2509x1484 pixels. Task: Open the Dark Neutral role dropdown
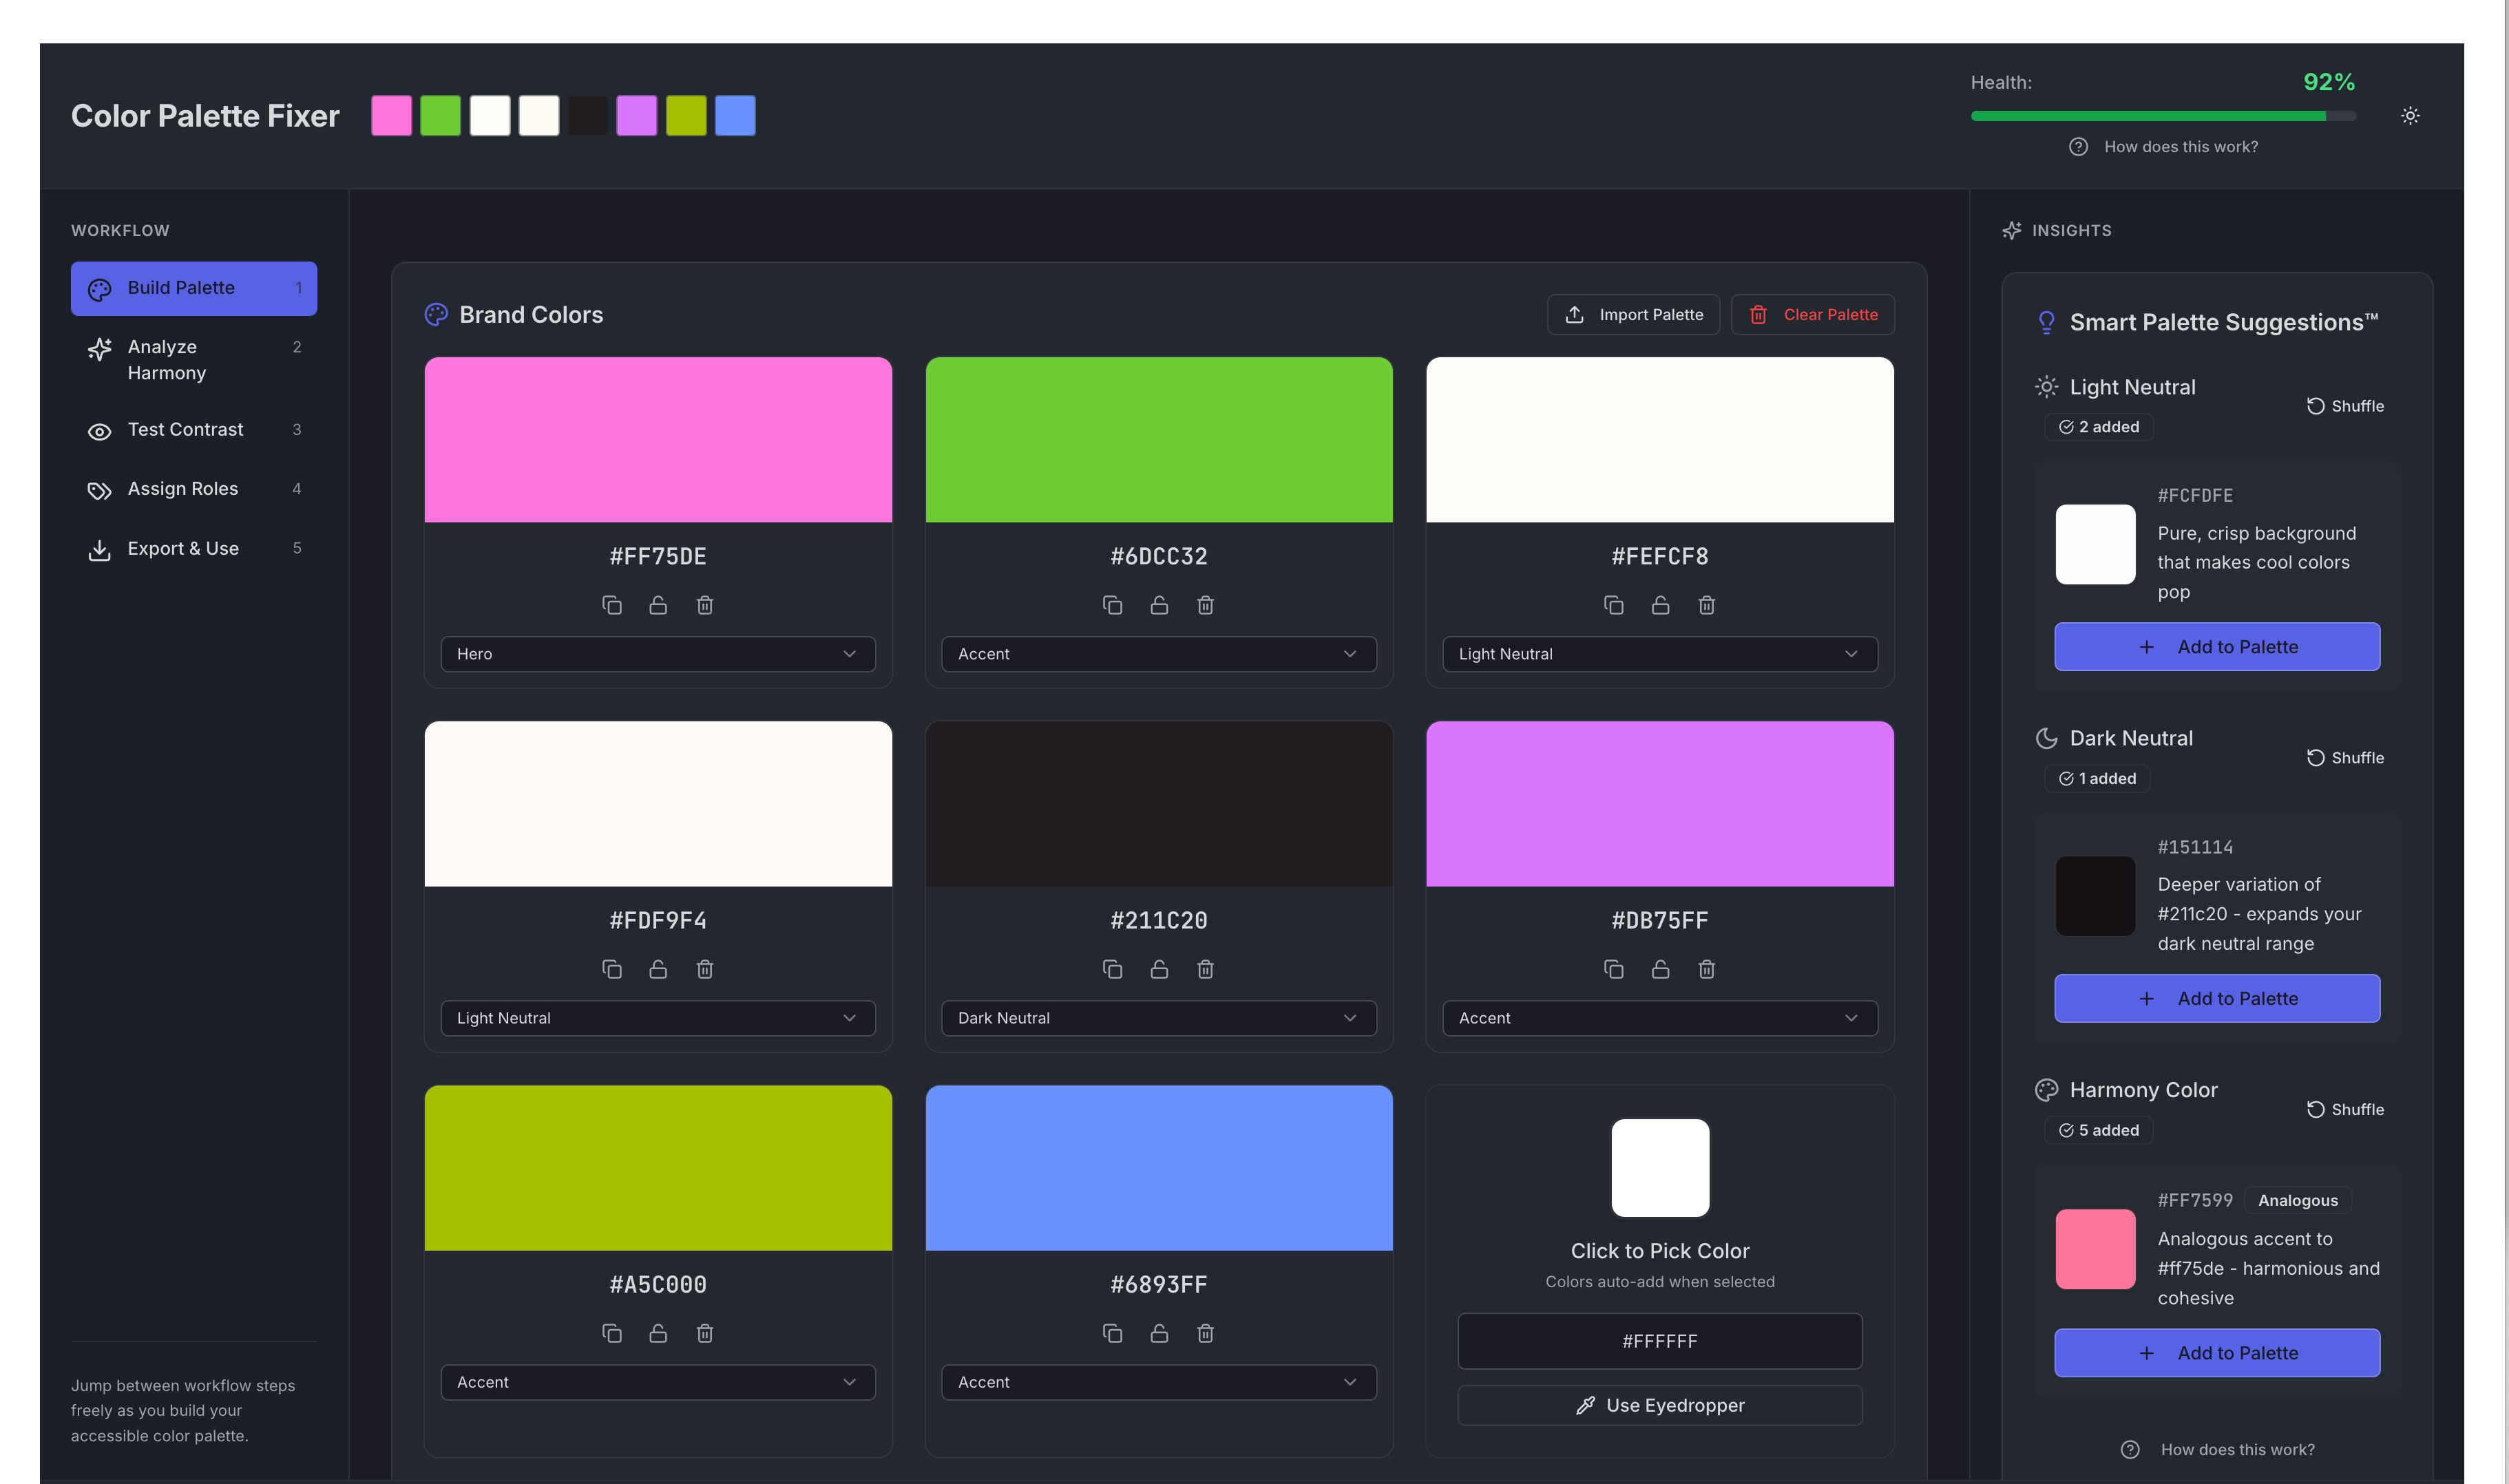pos(1158,1018)
